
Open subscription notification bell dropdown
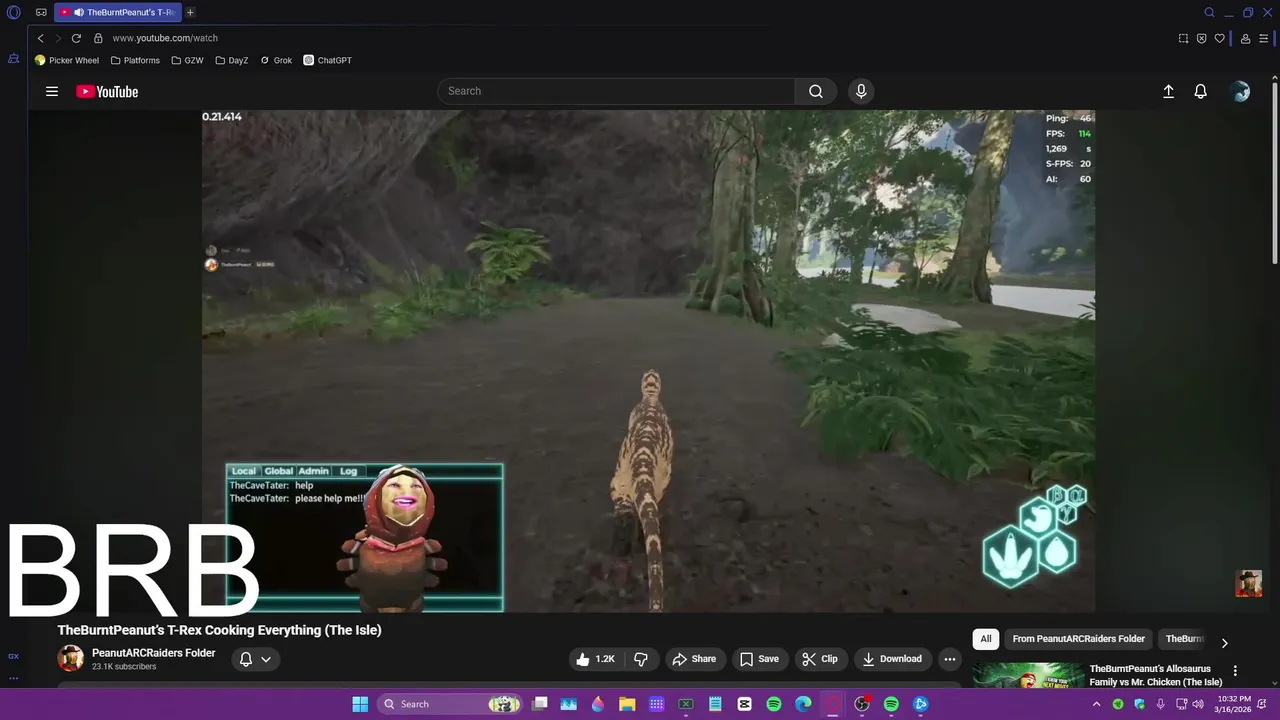[255, 659]
